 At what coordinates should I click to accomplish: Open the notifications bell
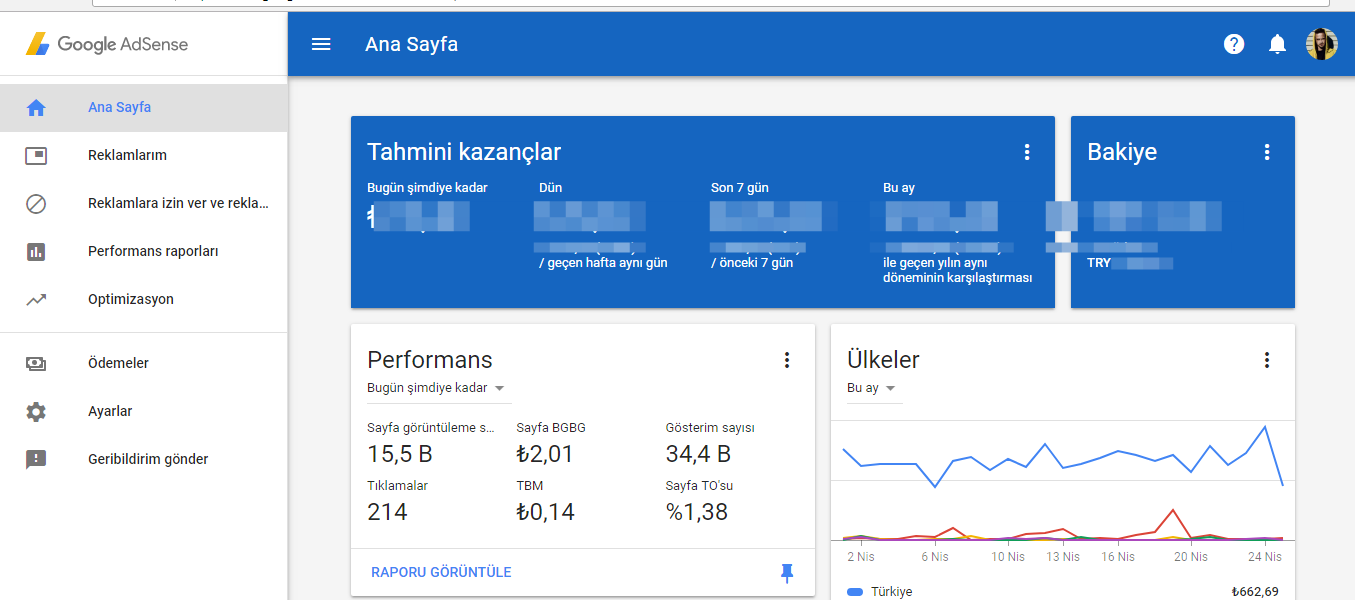[x=1277, y=44]
